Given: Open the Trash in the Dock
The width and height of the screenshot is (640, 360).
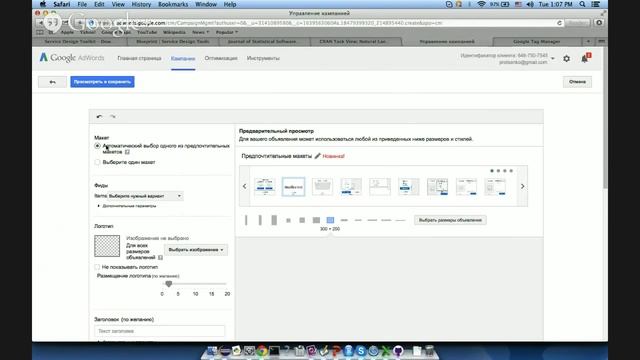Looking at the screenshot, I should 429,351.
